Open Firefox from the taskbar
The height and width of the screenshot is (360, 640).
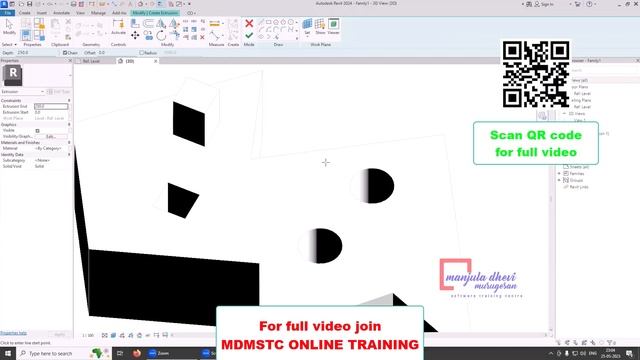tap(137, 353)
